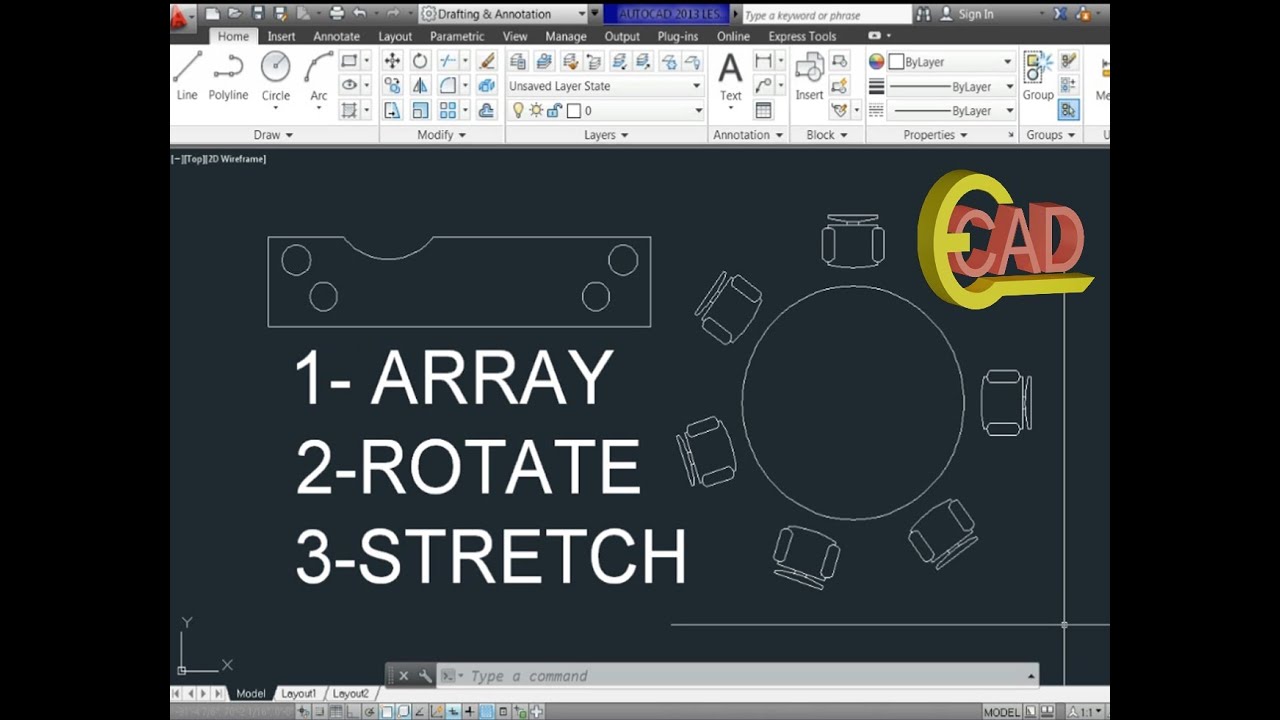The height and width of the screenshot is (720, 1280).
Task: Click the Array tool icon
Action: click(448, 111)
